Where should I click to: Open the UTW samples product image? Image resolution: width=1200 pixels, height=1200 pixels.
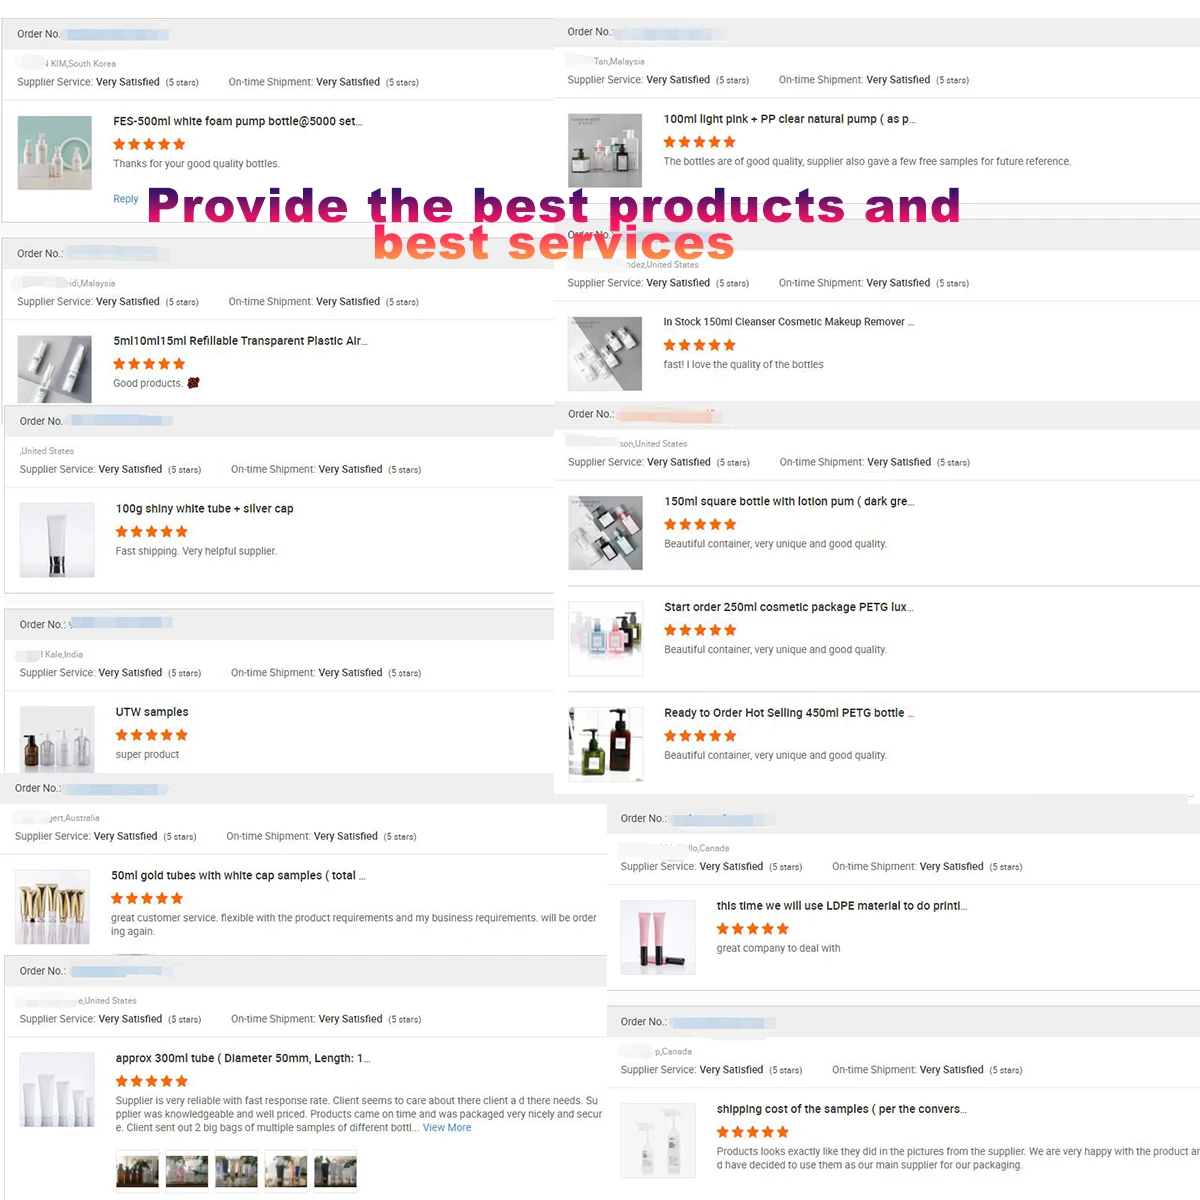[57, 738]
